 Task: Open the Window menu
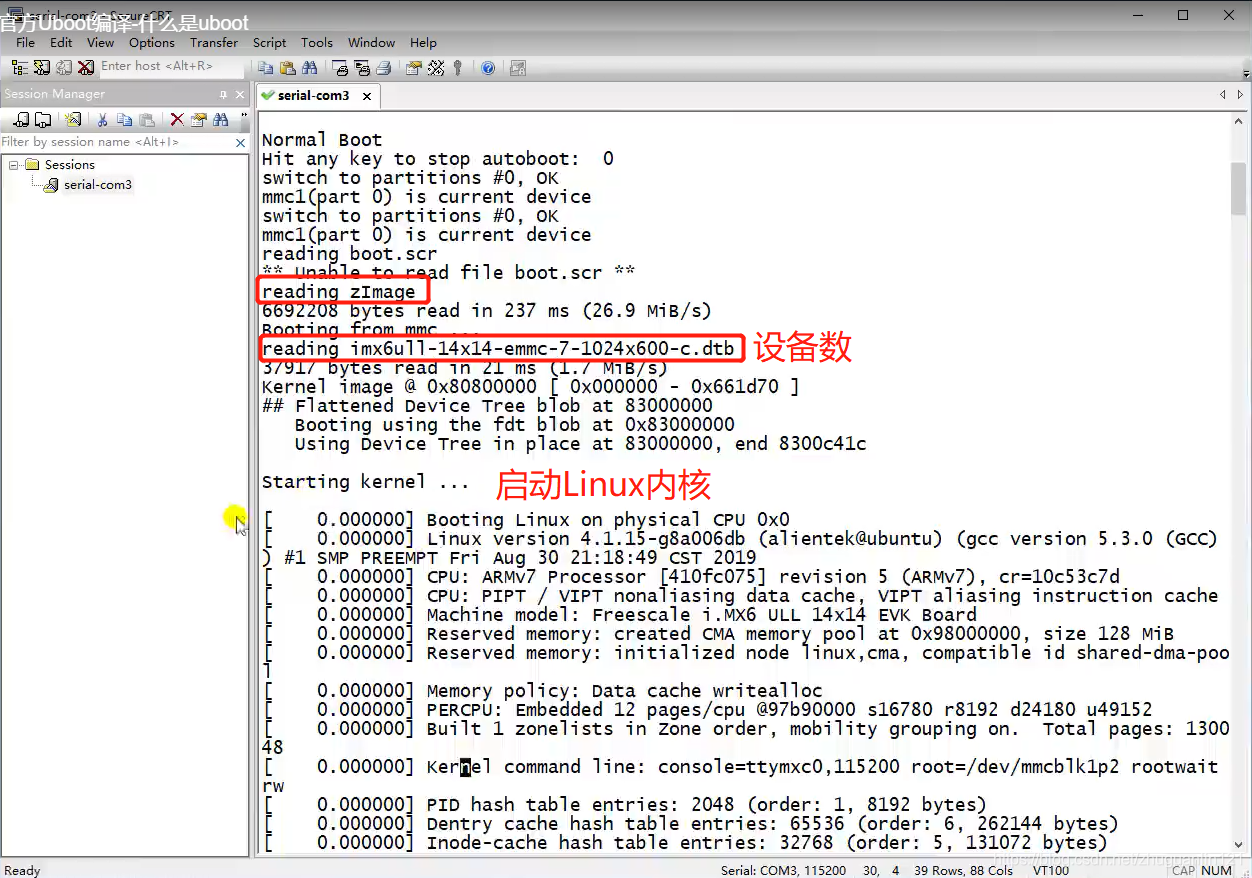tap(371, 42)
